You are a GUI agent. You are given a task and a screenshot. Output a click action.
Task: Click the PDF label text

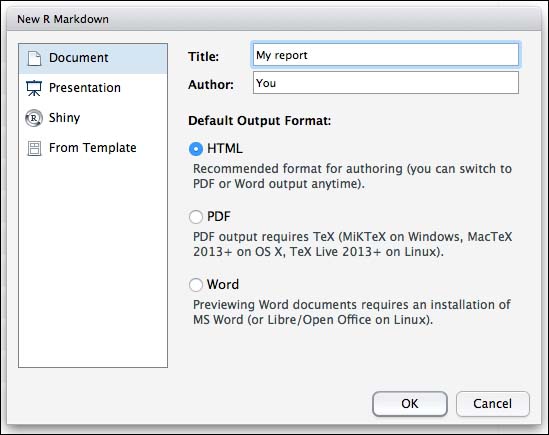(x=219, y=216)
